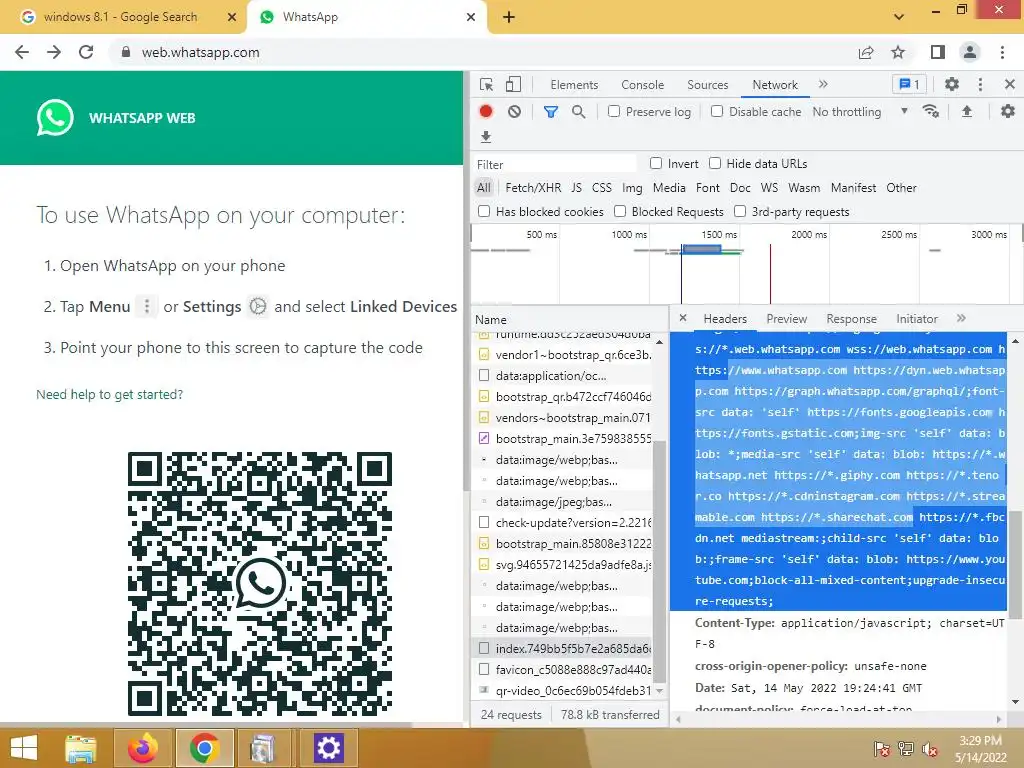1024x768 pixels.
Task: Open the issues counter badge showing 1
Action: point(909,84)
